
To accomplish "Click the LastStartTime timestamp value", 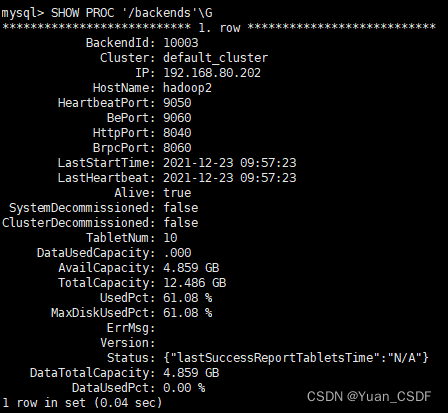I will coord(230,163).
